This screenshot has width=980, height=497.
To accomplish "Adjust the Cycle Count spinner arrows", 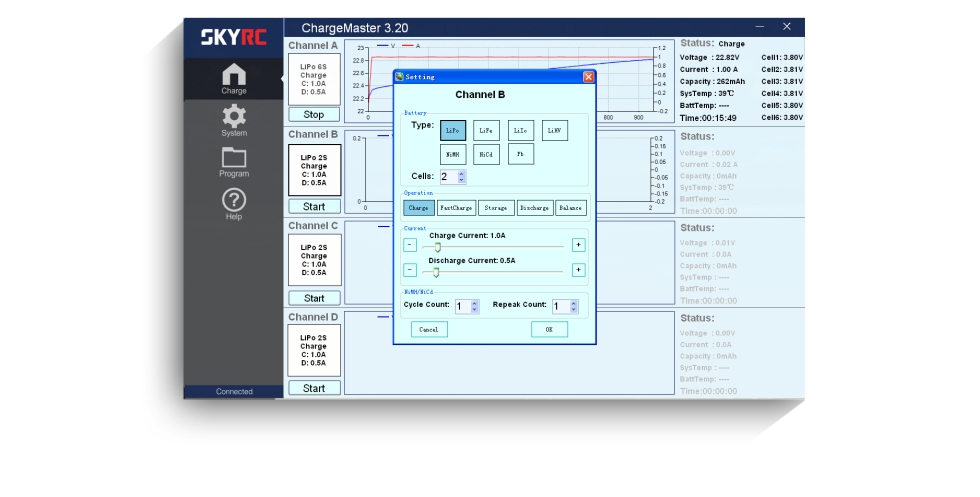I will click(x=474, y=306).
